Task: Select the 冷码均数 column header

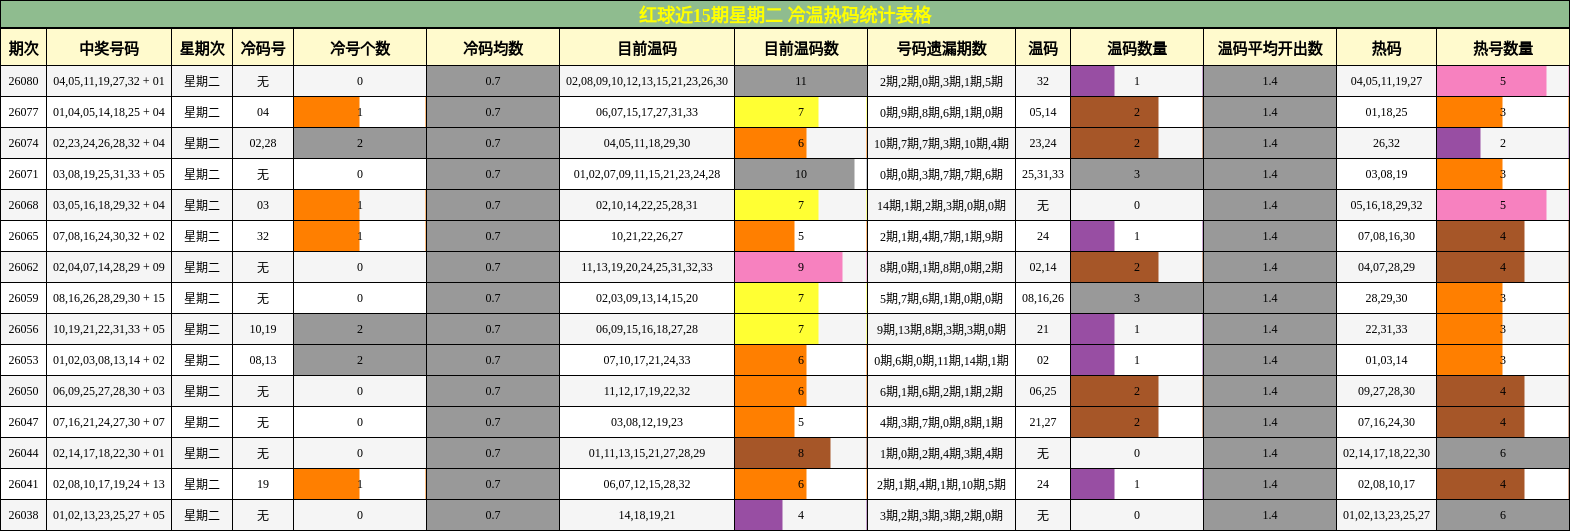Action: [493, 48]
